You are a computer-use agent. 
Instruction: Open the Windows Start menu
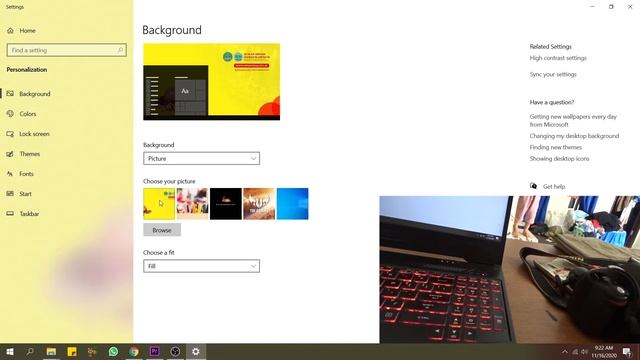point(10,351)
